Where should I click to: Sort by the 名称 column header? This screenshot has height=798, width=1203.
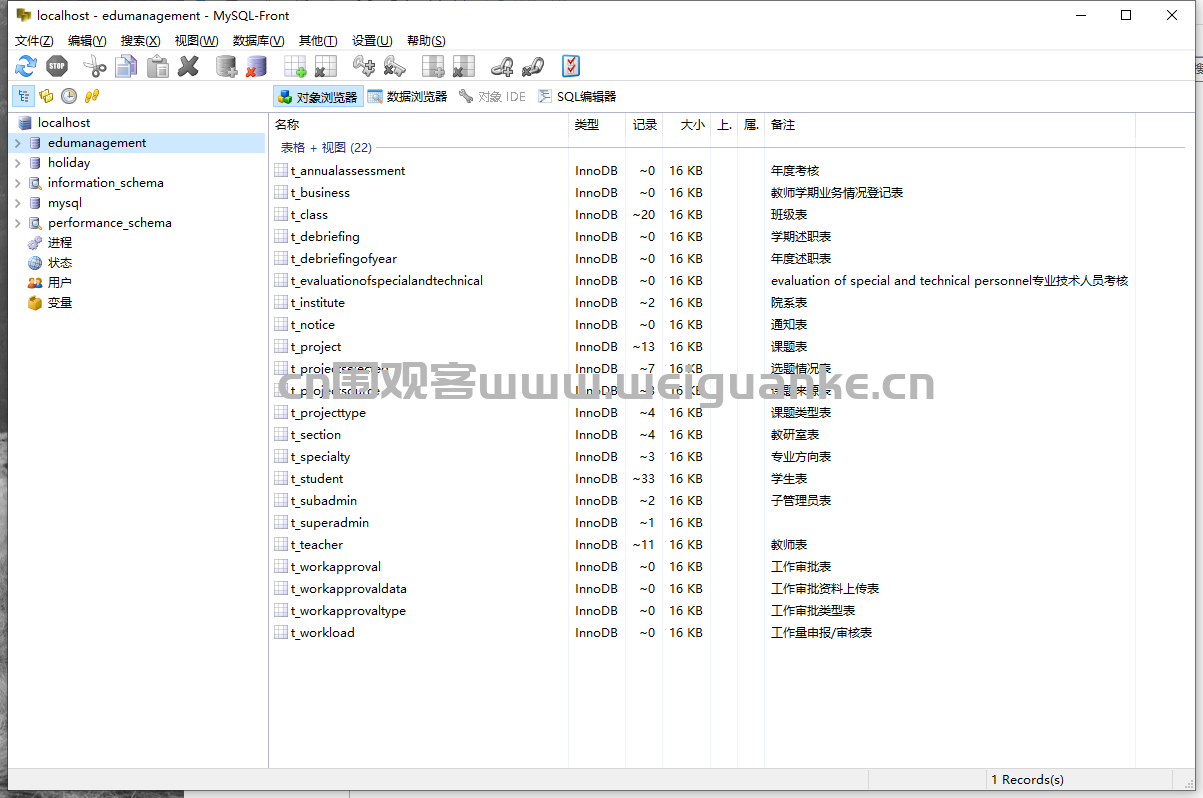(x=419, y=125)
